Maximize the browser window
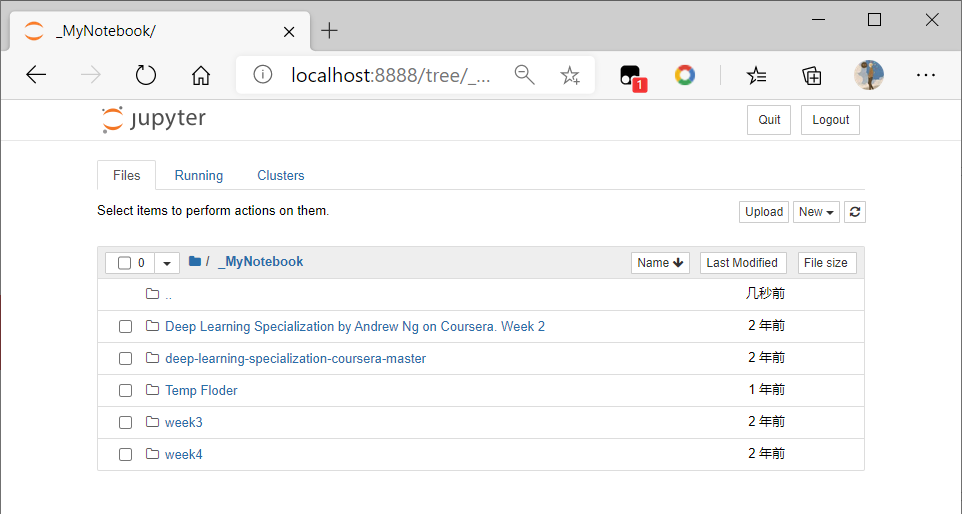Screen dimensions: 962x514 pos(874,20)
